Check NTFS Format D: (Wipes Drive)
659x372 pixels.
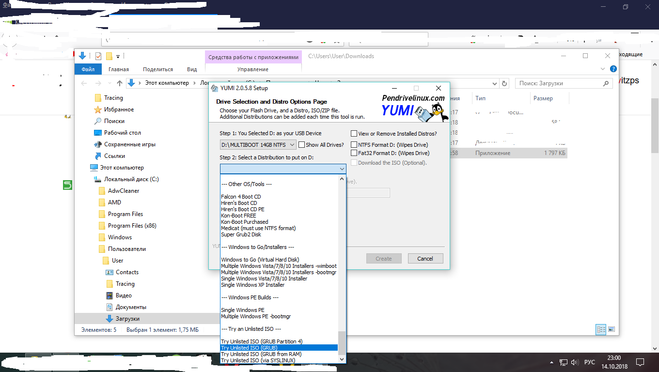[354, 145]
